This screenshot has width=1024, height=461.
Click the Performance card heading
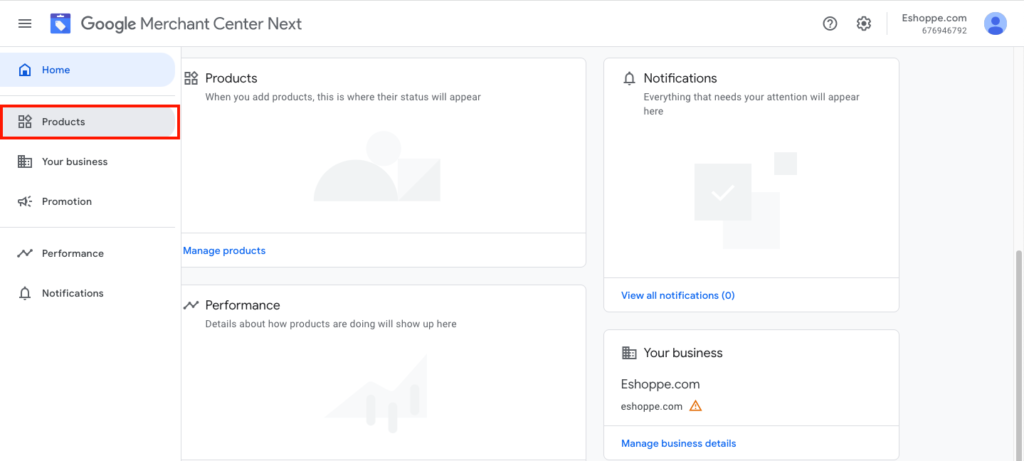point(242,305)
